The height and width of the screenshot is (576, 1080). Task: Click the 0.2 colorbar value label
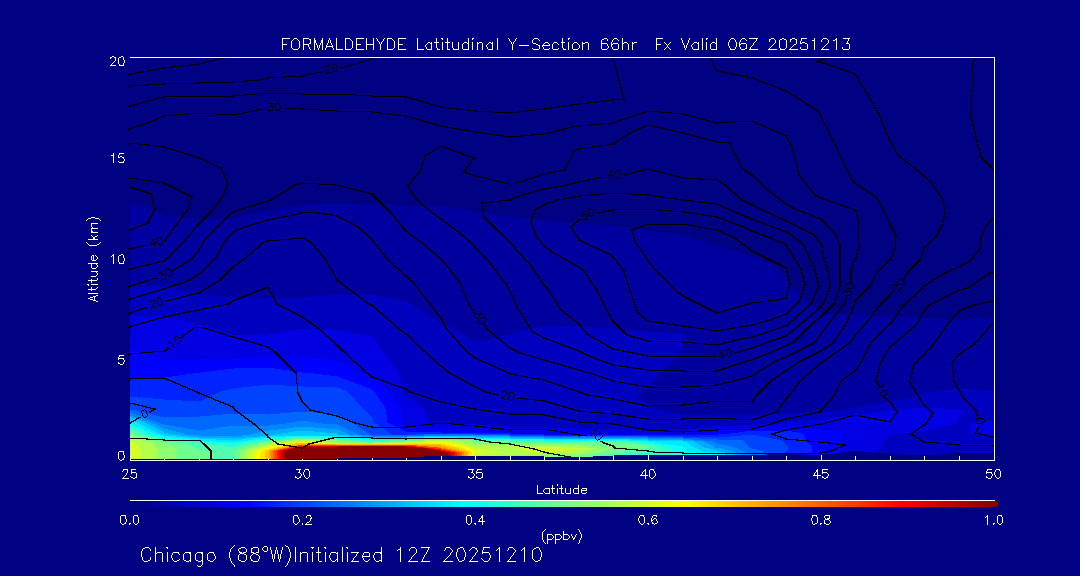coord(302,520)
